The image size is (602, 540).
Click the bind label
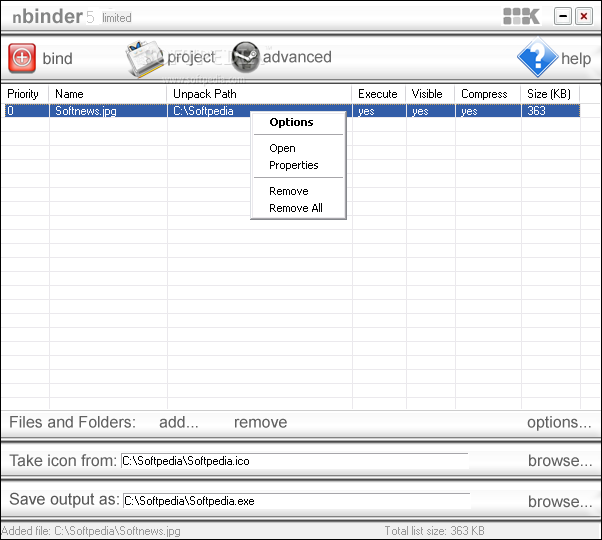[x=57, y=59]
